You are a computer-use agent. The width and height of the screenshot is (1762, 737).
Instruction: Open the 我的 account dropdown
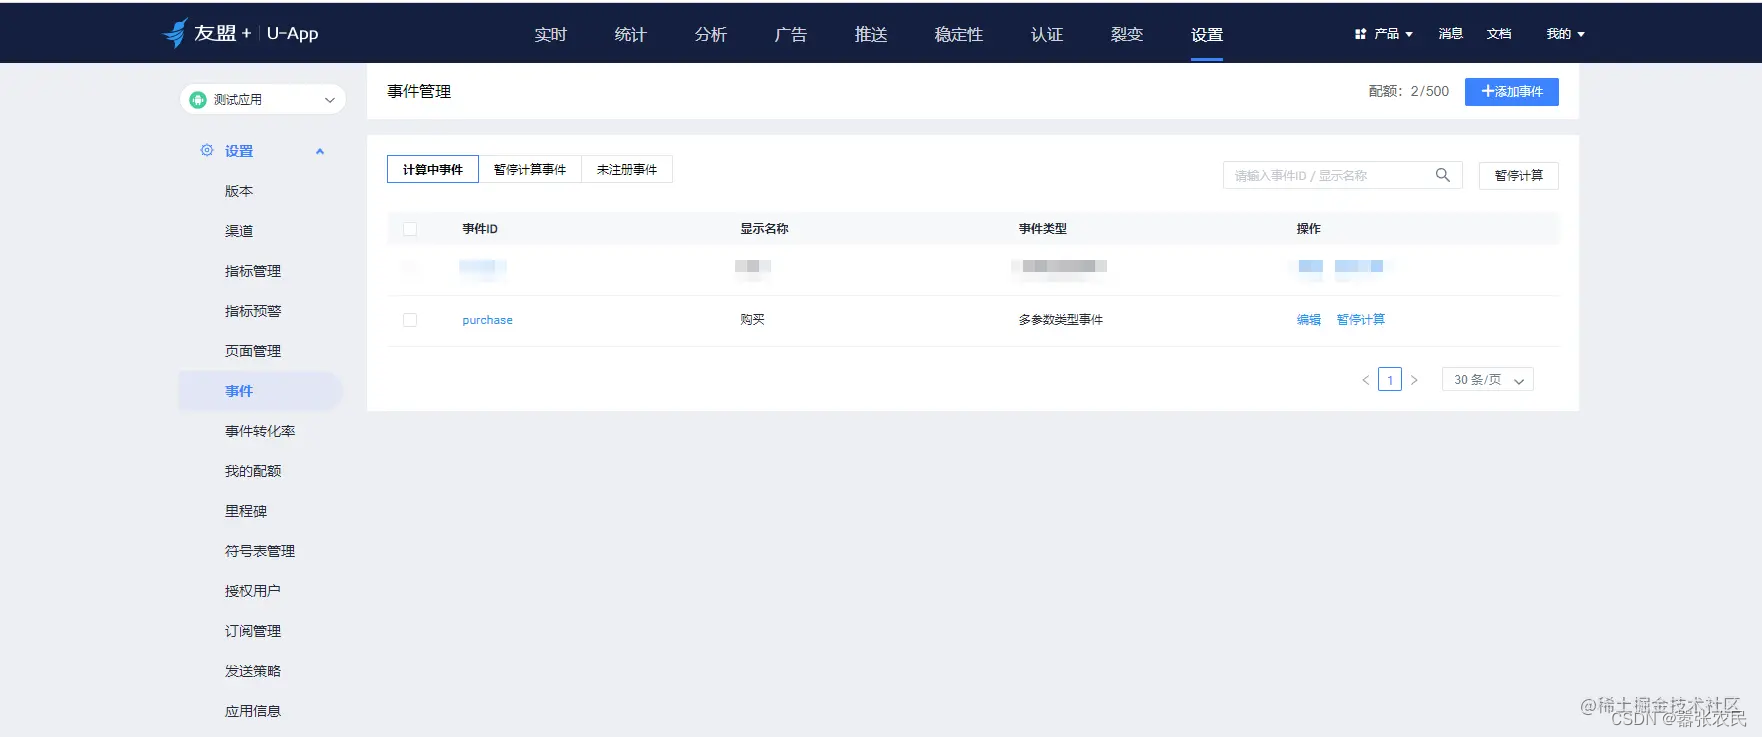[1565, 34]
